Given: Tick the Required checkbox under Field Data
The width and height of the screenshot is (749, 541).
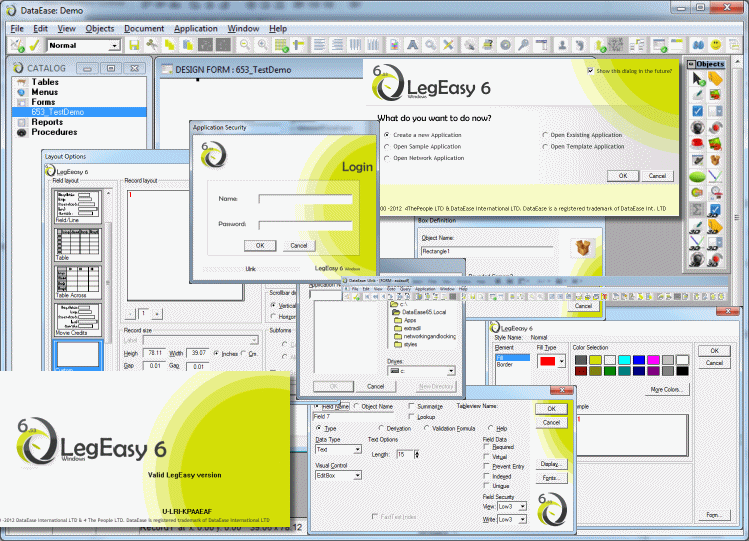Looking at the screenshot, I should [487, 447].
